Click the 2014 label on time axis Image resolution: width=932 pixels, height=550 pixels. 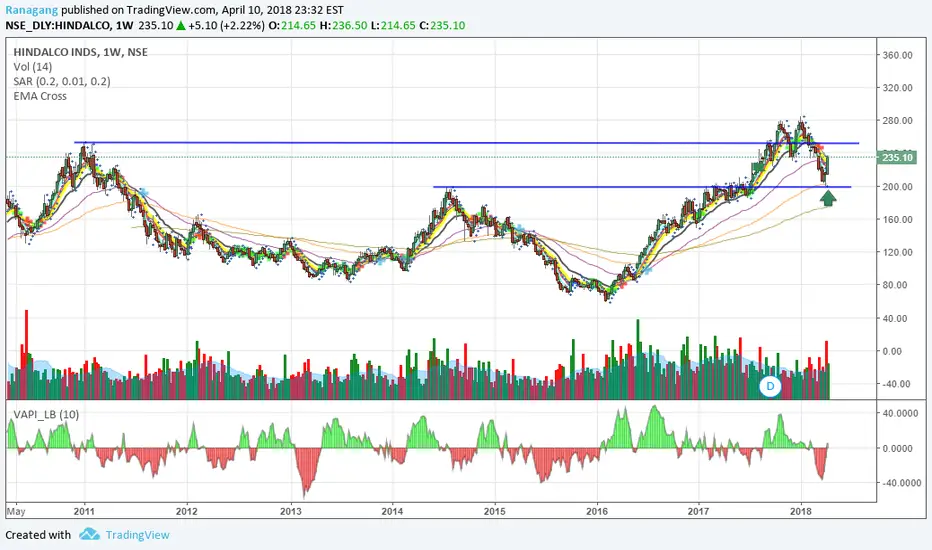click(x=392, y=511)
